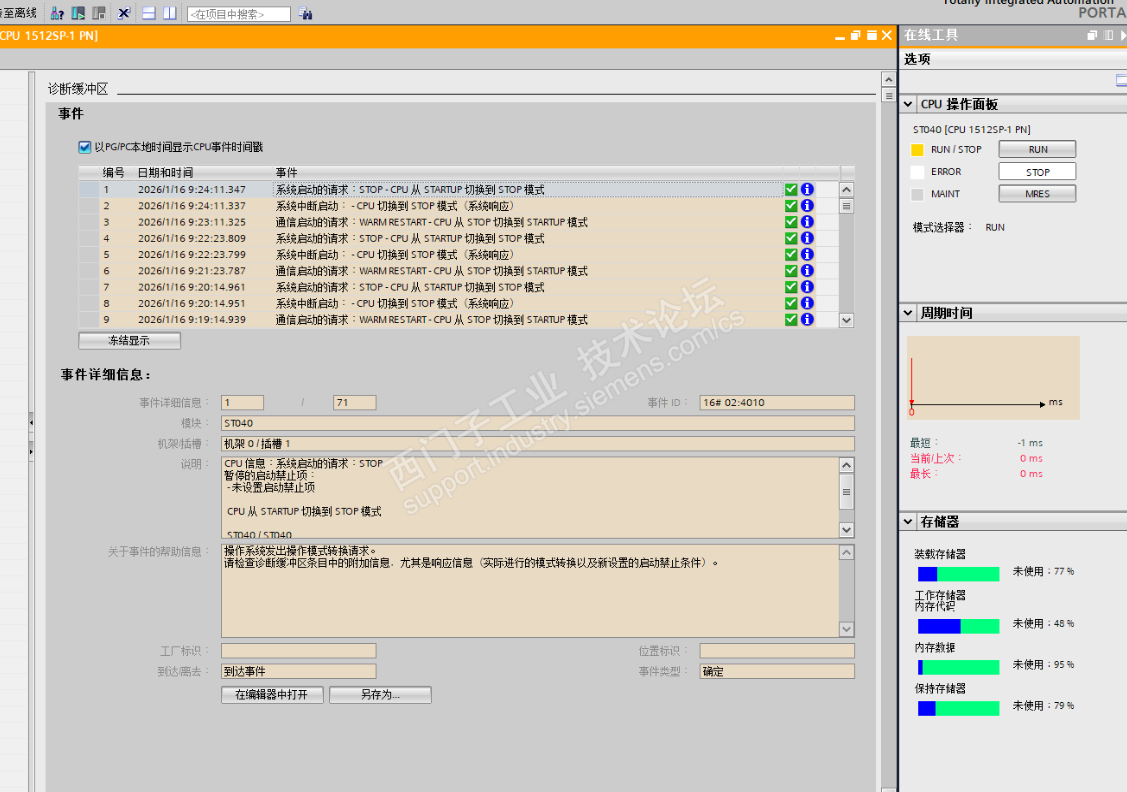This screenshot has width=1127, height=792.
Task: Click the cross-reference X toolbar icon
Action: coord(124,13)
